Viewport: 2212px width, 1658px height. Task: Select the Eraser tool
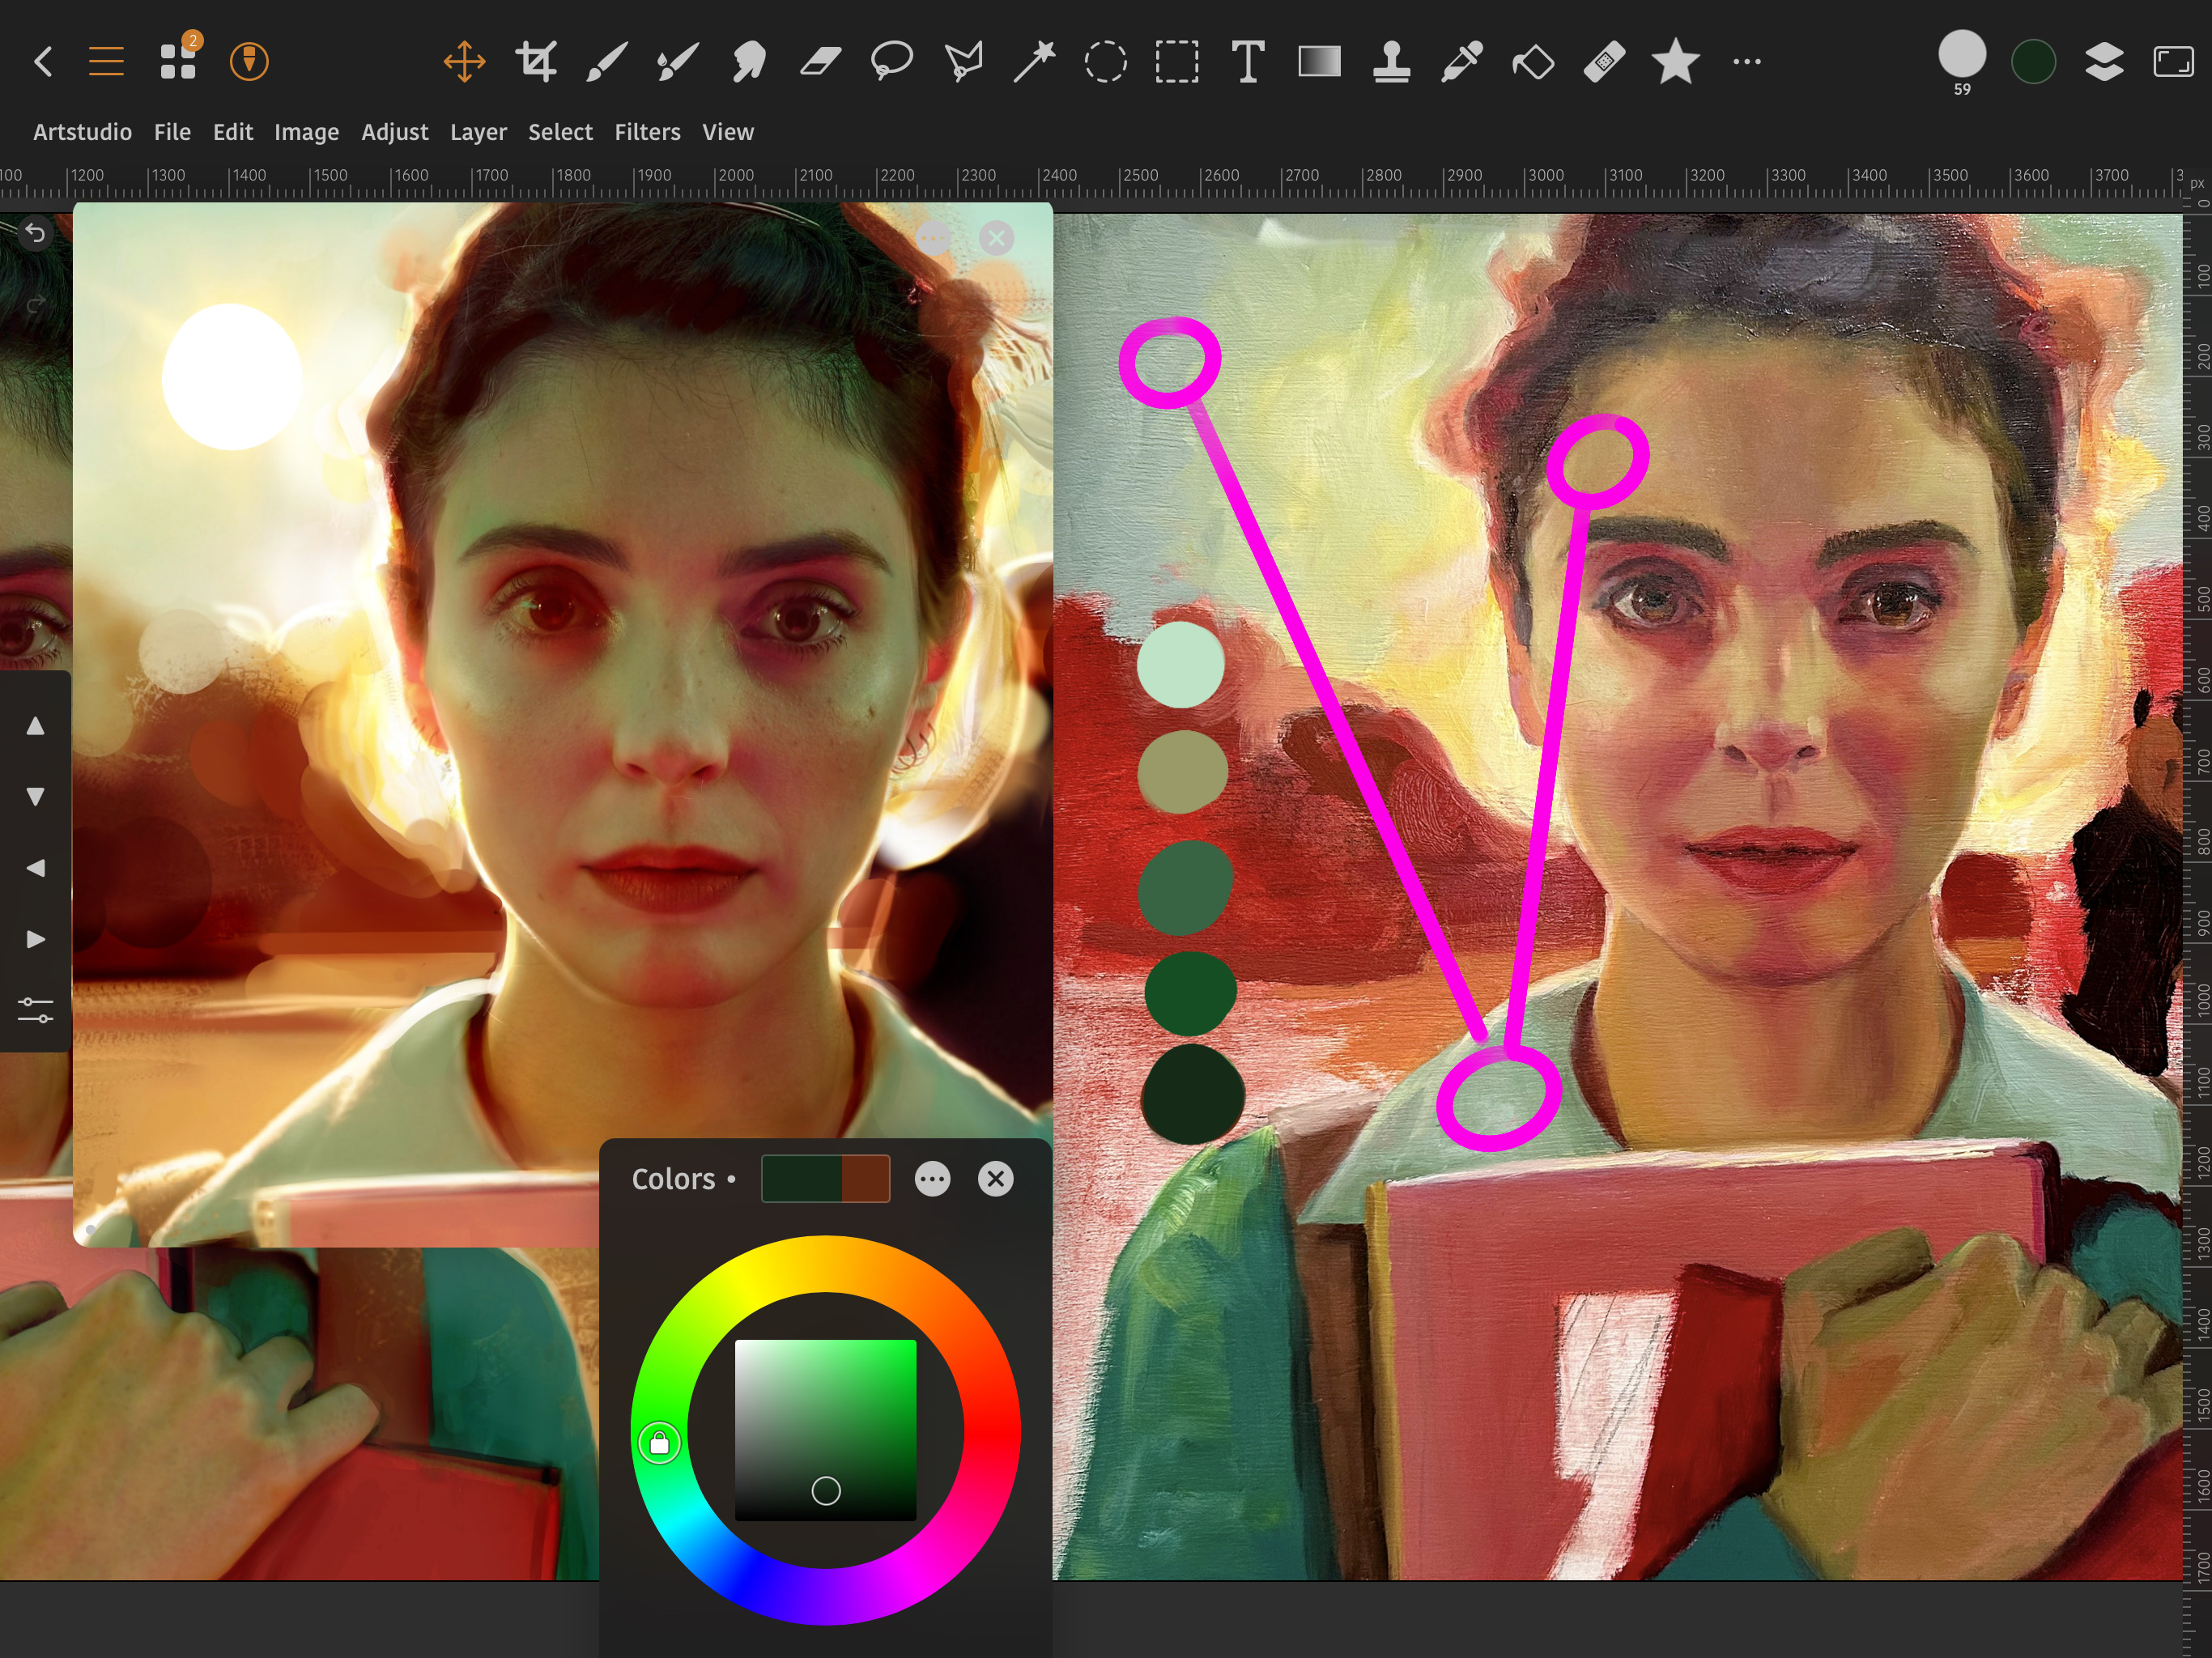click(x=820, y=62)
